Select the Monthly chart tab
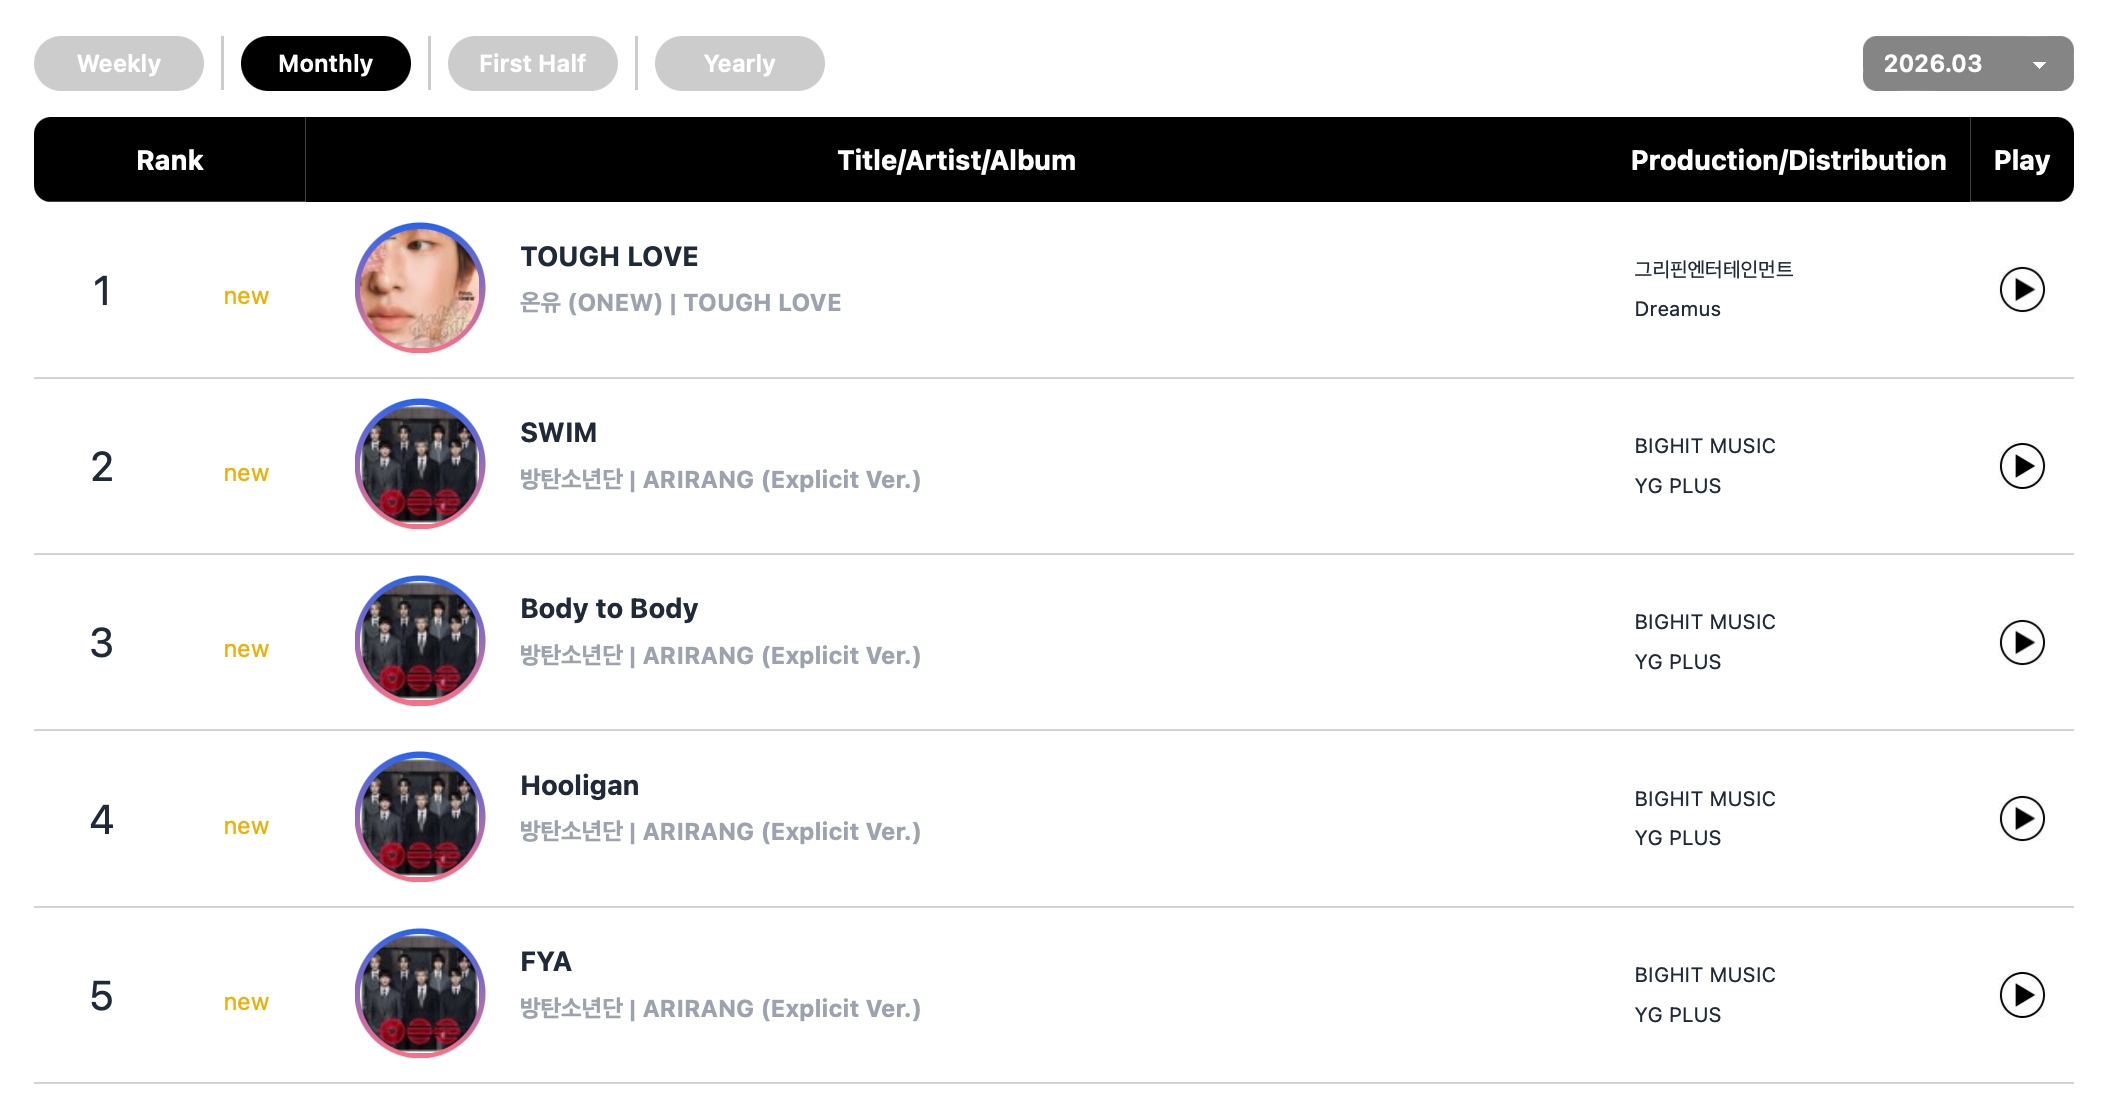 click(325, 64)
